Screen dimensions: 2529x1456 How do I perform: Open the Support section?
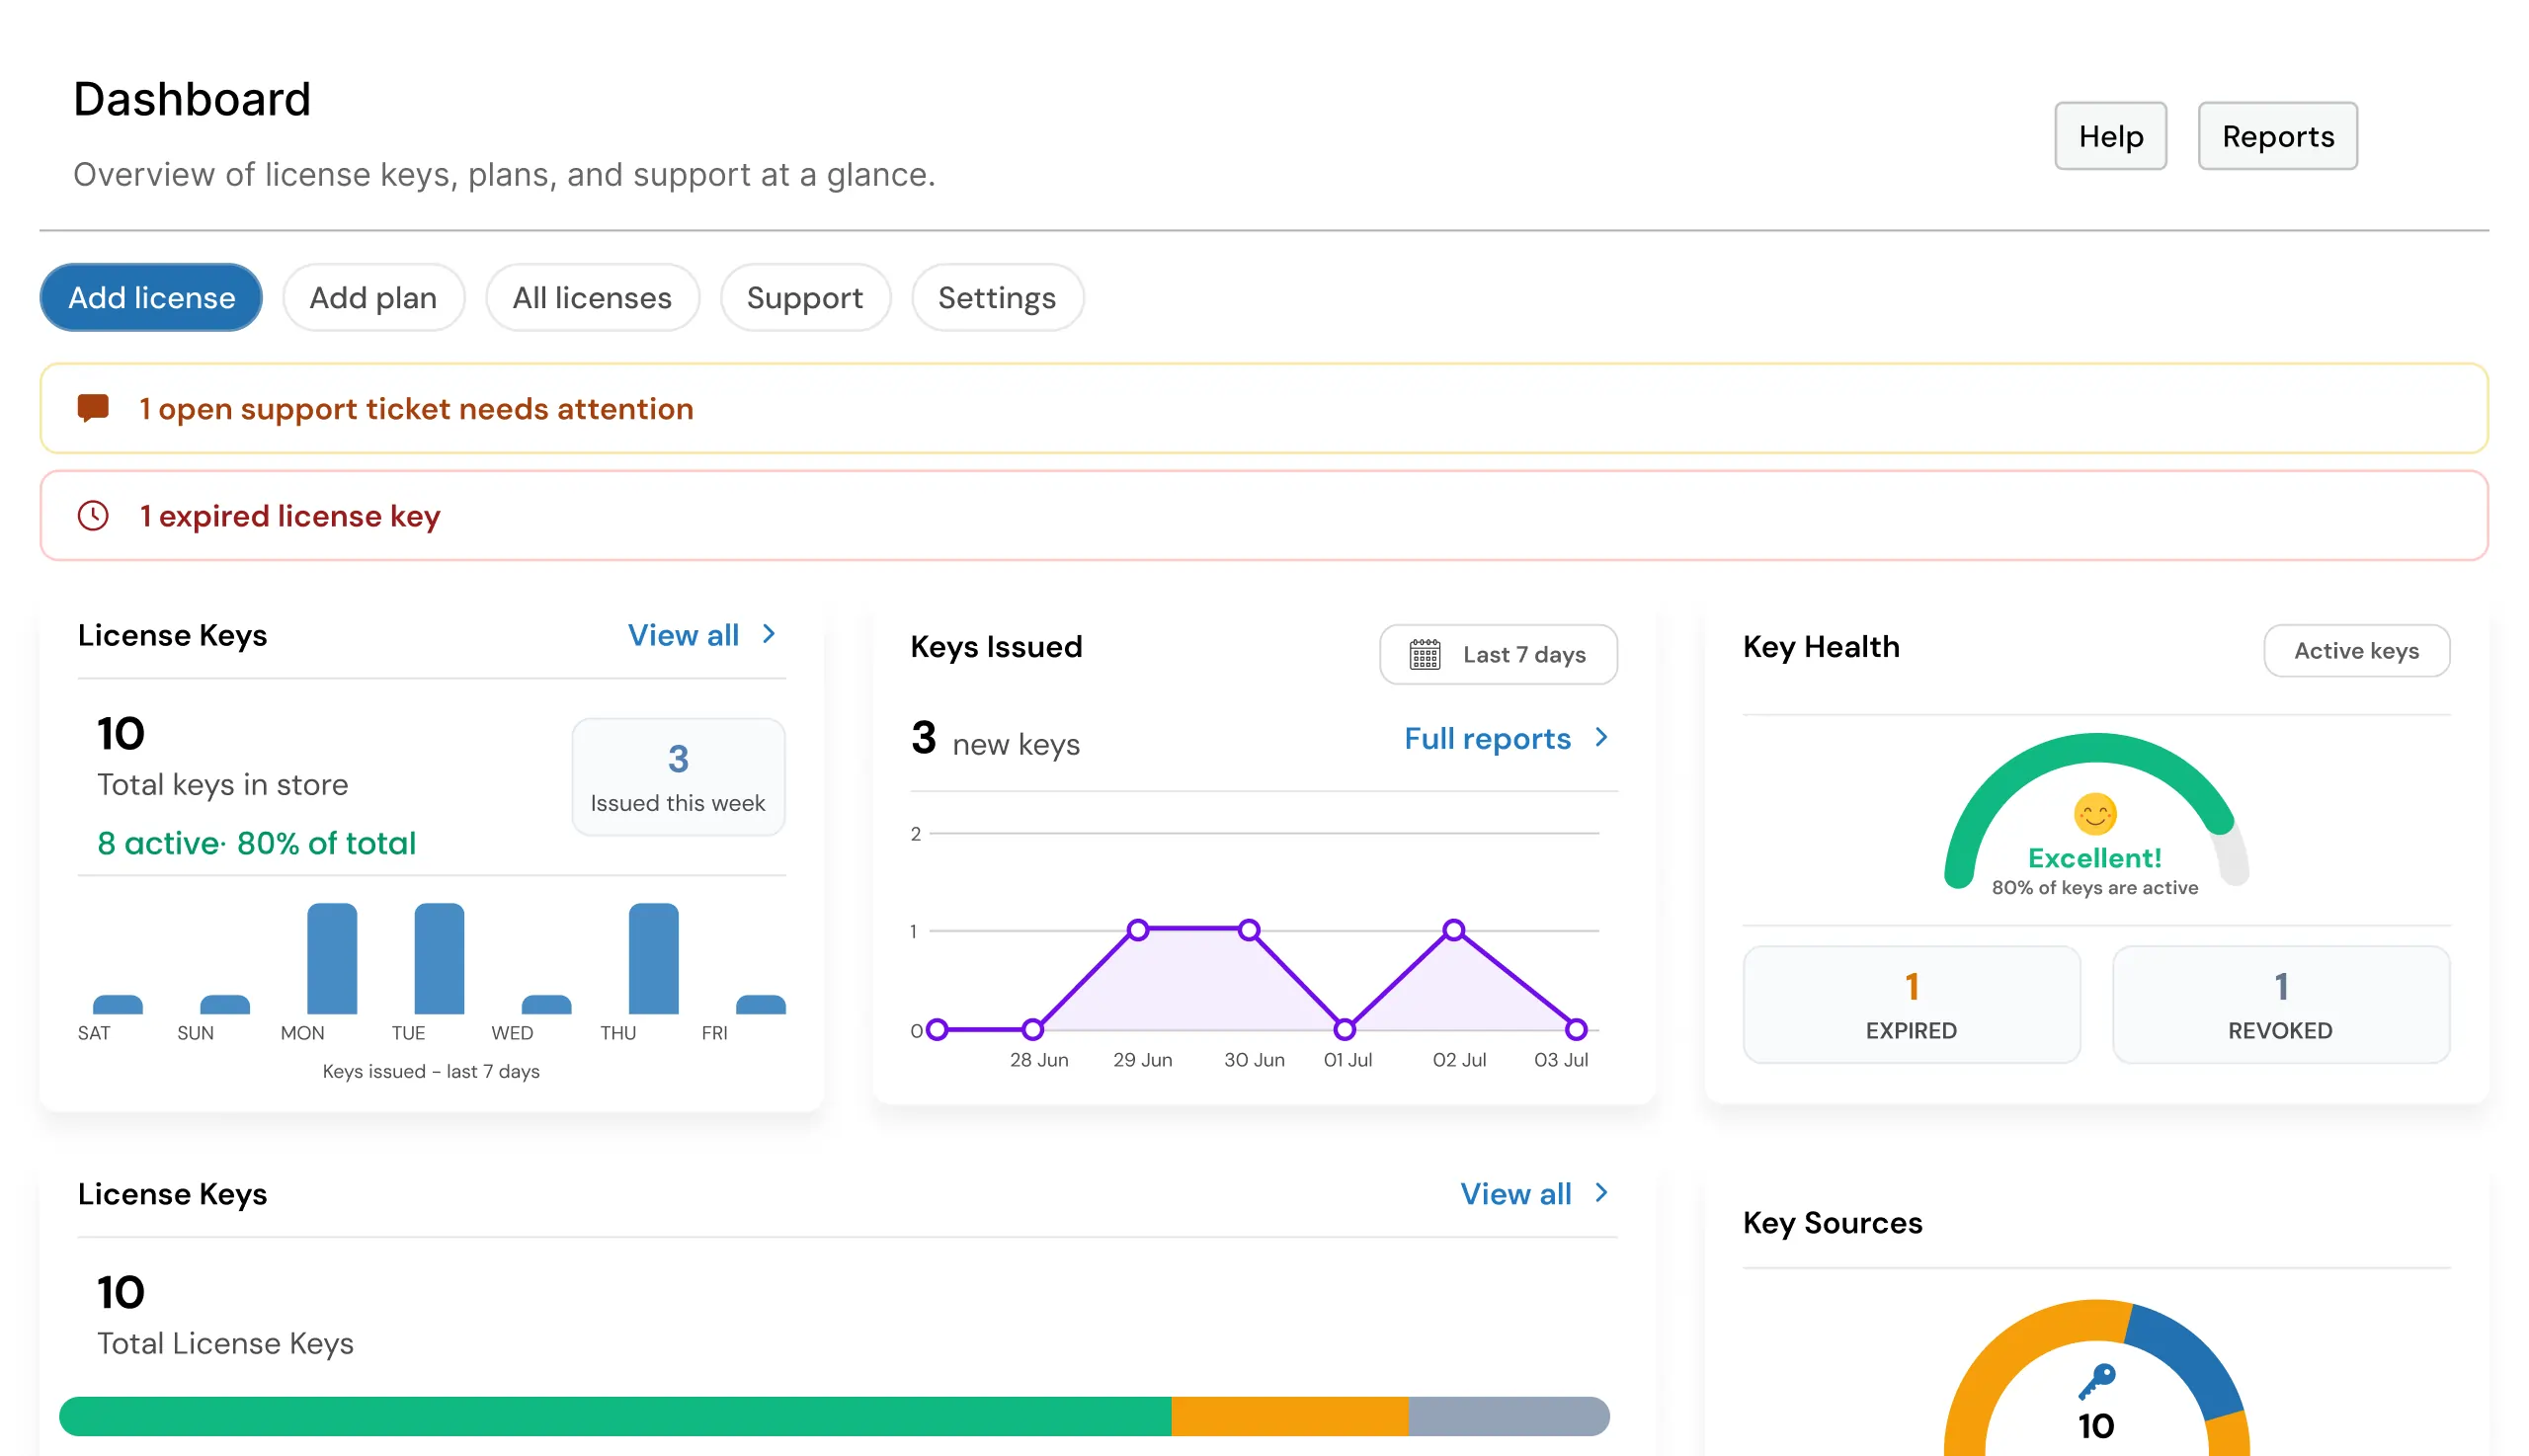pyautogui.click(x=804, y=297)
